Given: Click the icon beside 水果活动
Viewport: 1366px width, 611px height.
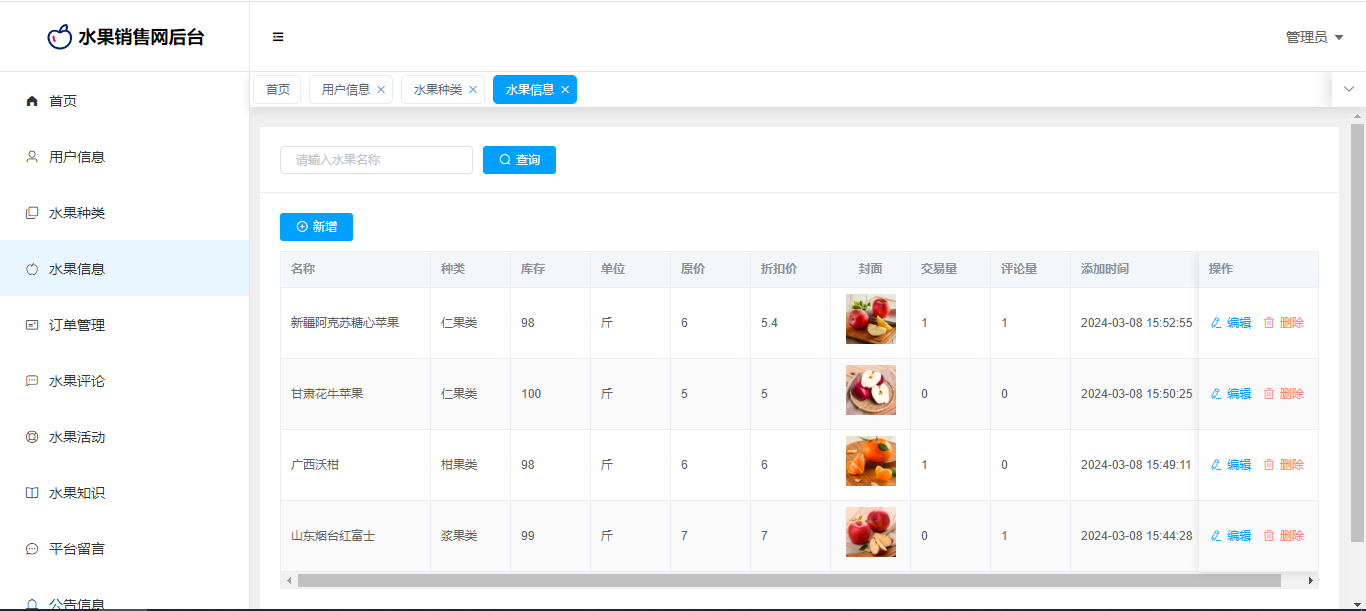Looking at the screenshot, I should click(32, 437).
